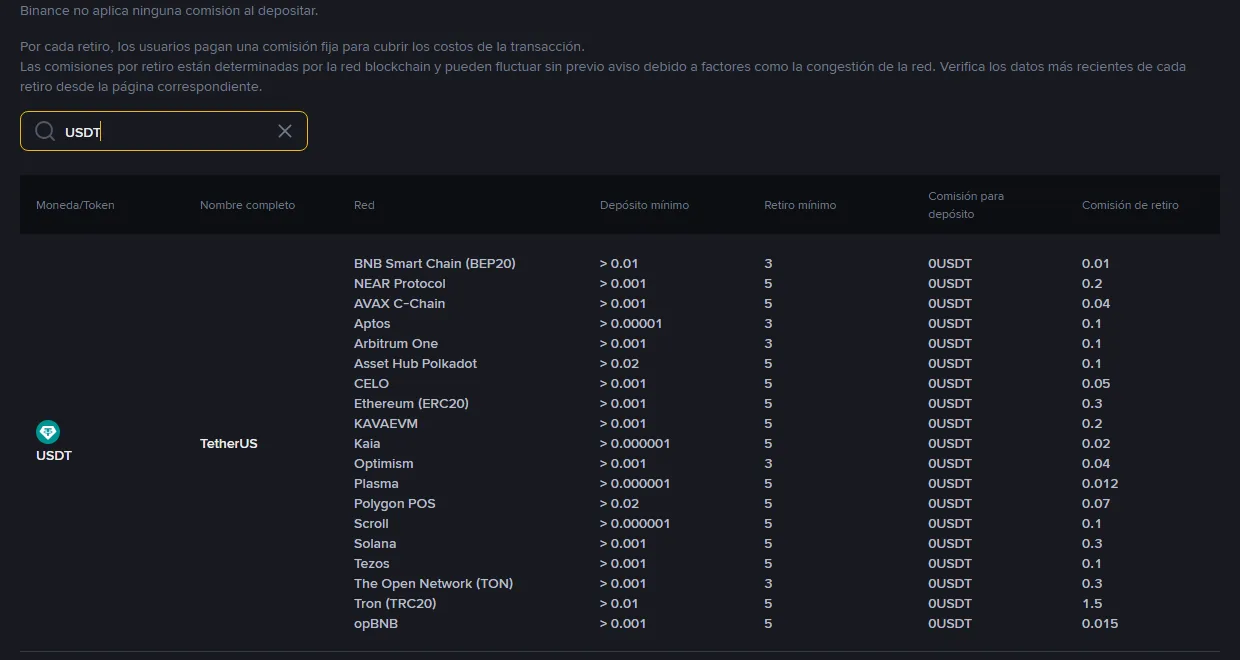
Task: Select the Tezos network row
Action: pos(372,564)
